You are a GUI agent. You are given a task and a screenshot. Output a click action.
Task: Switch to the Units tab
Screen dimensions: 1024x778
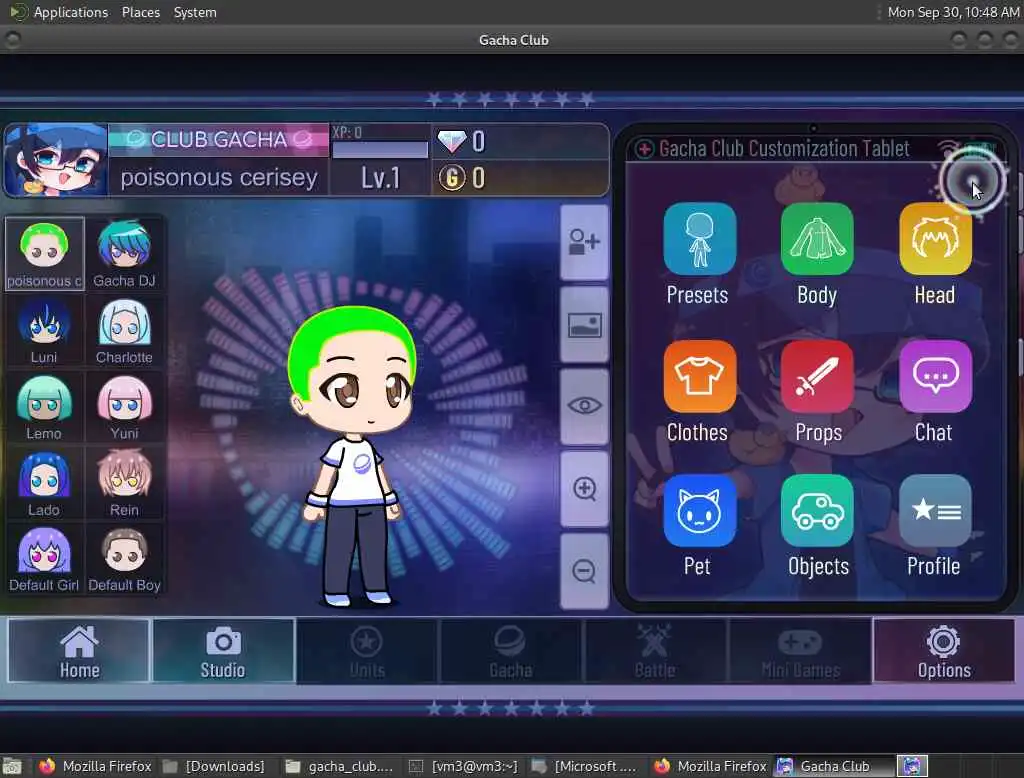[x=367, y=651]
